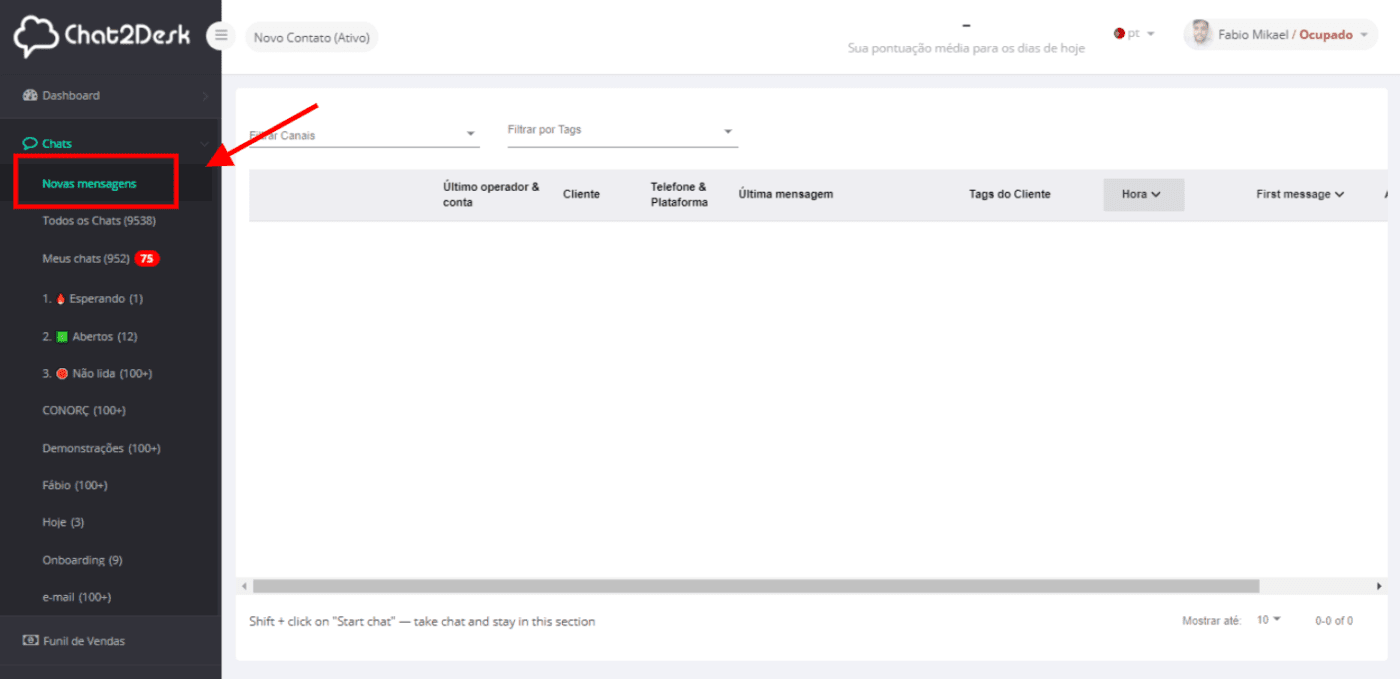Click the Chats speech bubble icon

(30, 144)
